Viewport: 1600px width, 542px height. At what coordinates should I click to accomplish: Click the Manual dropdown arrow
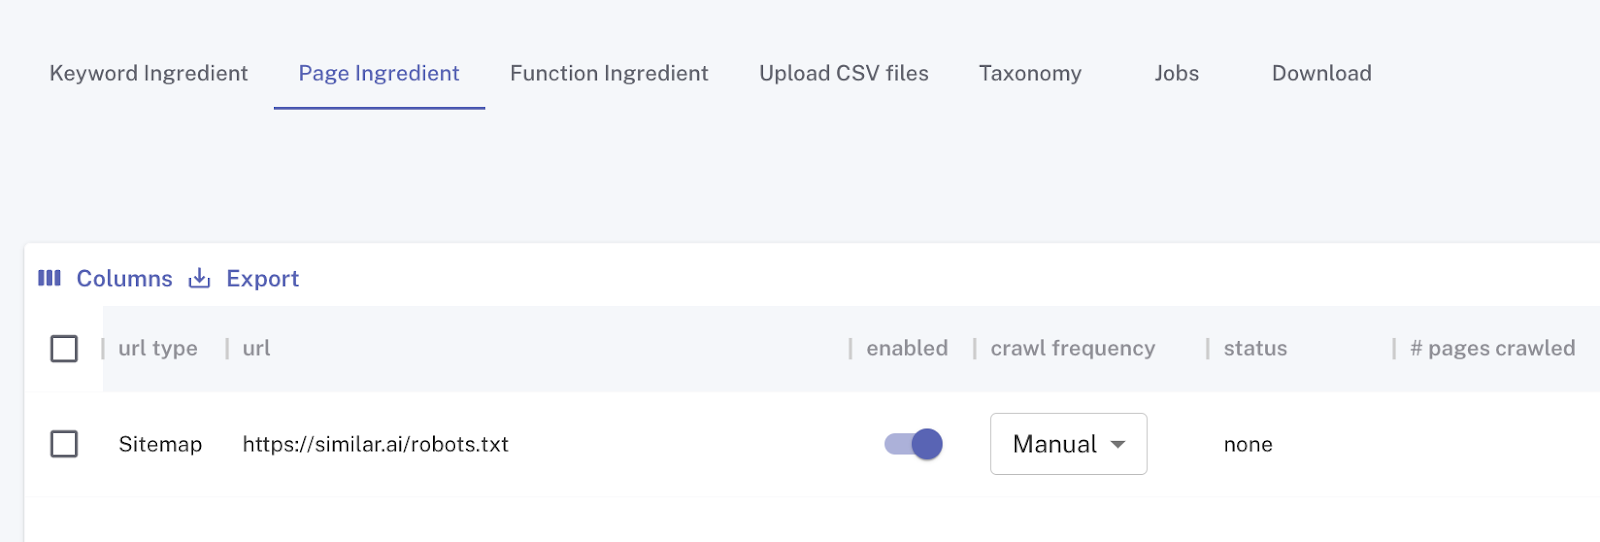coord(1118,444)
